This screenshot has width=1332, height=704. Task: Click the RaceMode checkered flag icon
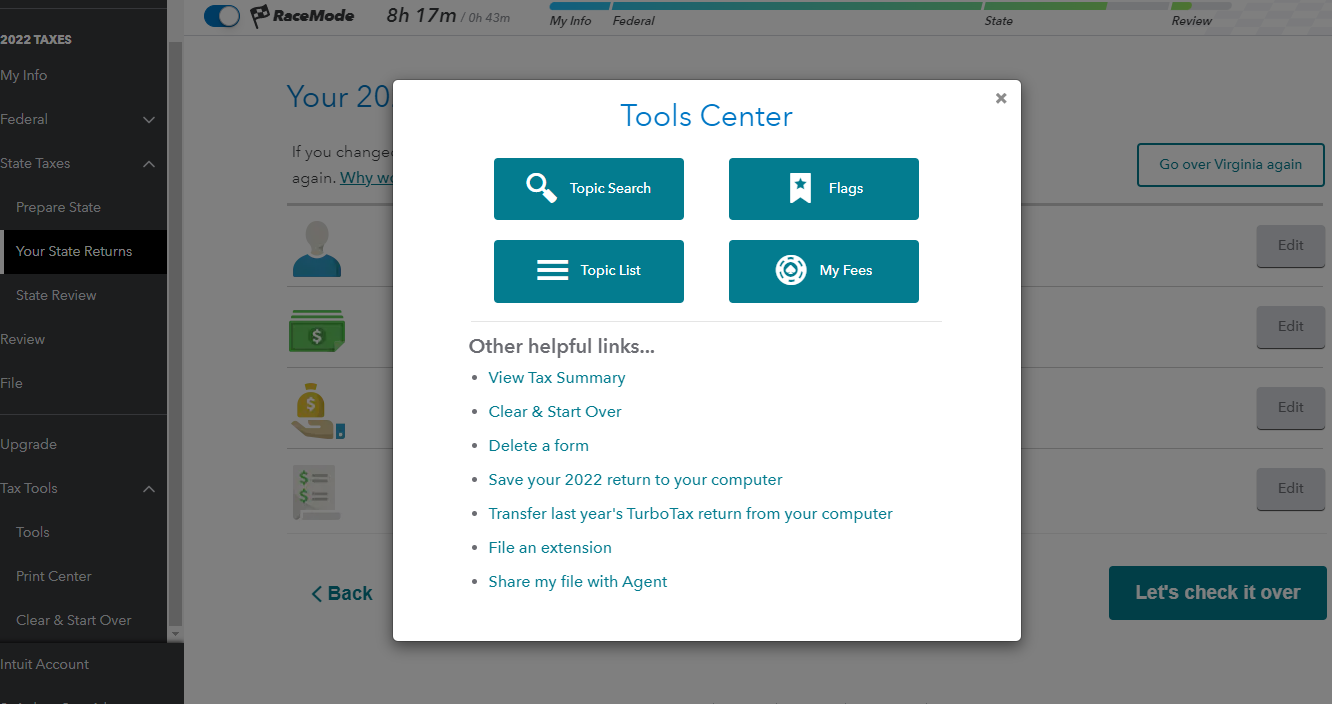pos(260,16)
